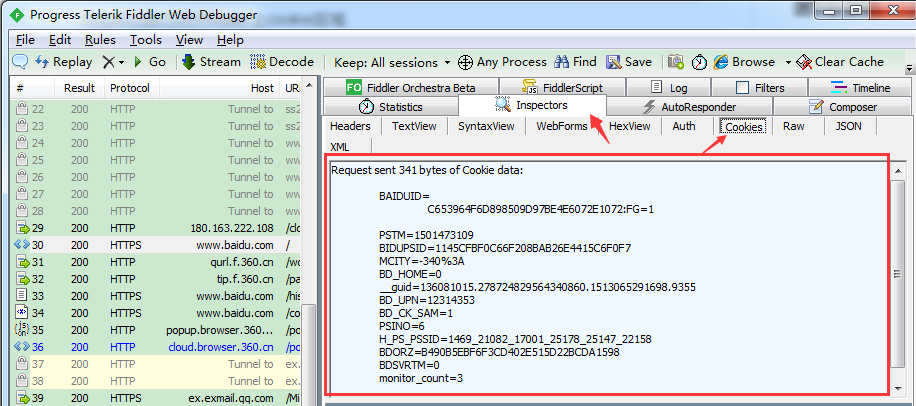The height and width of the screenshot is (406, 916).
Task: Click the comment speech bubble toolbar icon
Action: click(x=20, y=61)
